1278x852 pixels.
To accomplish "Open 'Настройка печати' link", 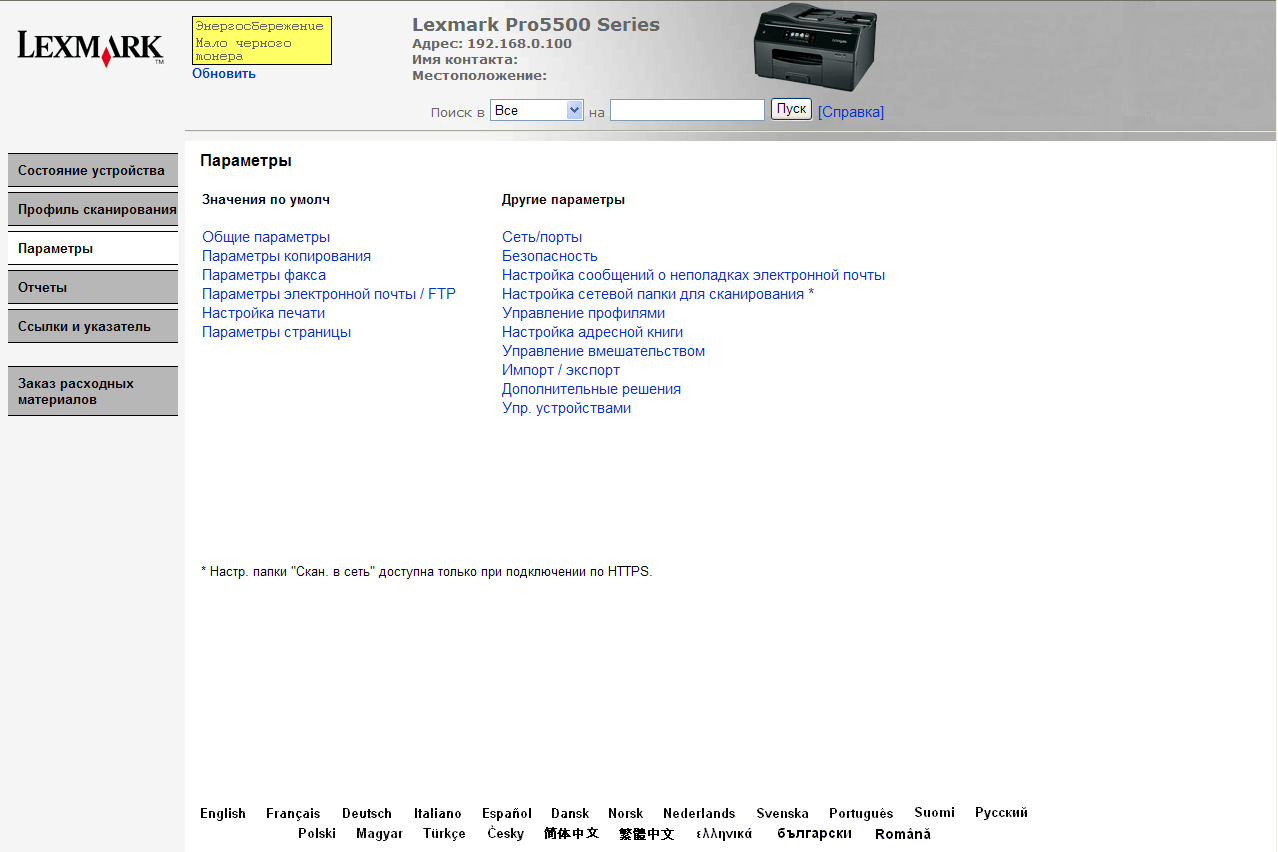I will (263, 313).
